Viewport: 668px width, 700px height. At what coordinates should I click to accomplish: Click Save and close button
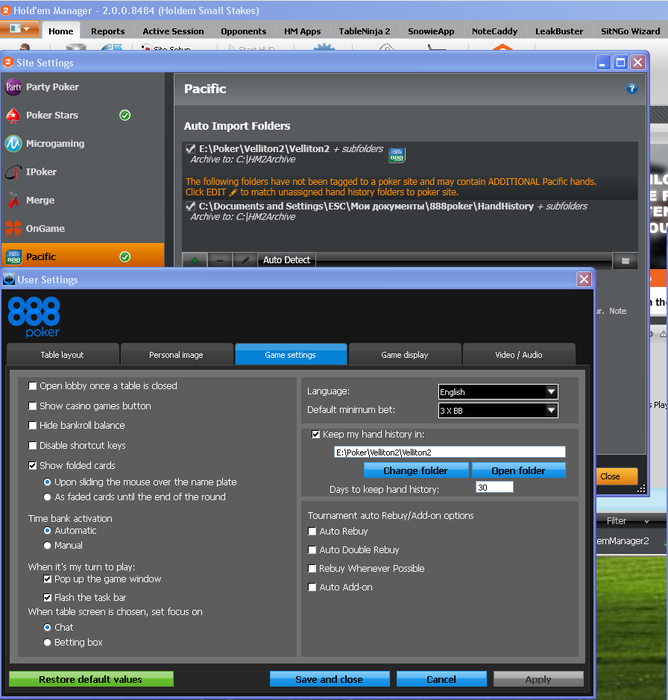330,679
